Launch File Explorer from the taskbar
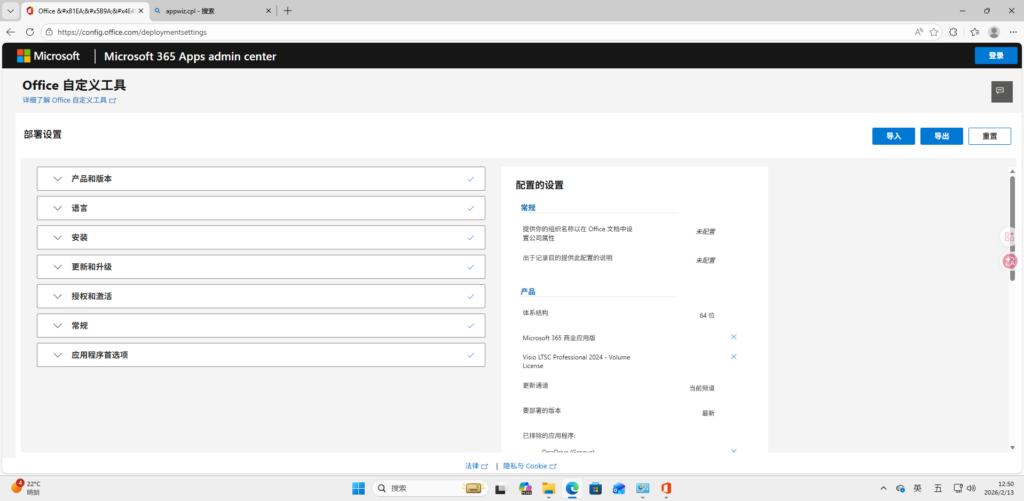This screenshot has width=1024, height=501. point(548,488)
